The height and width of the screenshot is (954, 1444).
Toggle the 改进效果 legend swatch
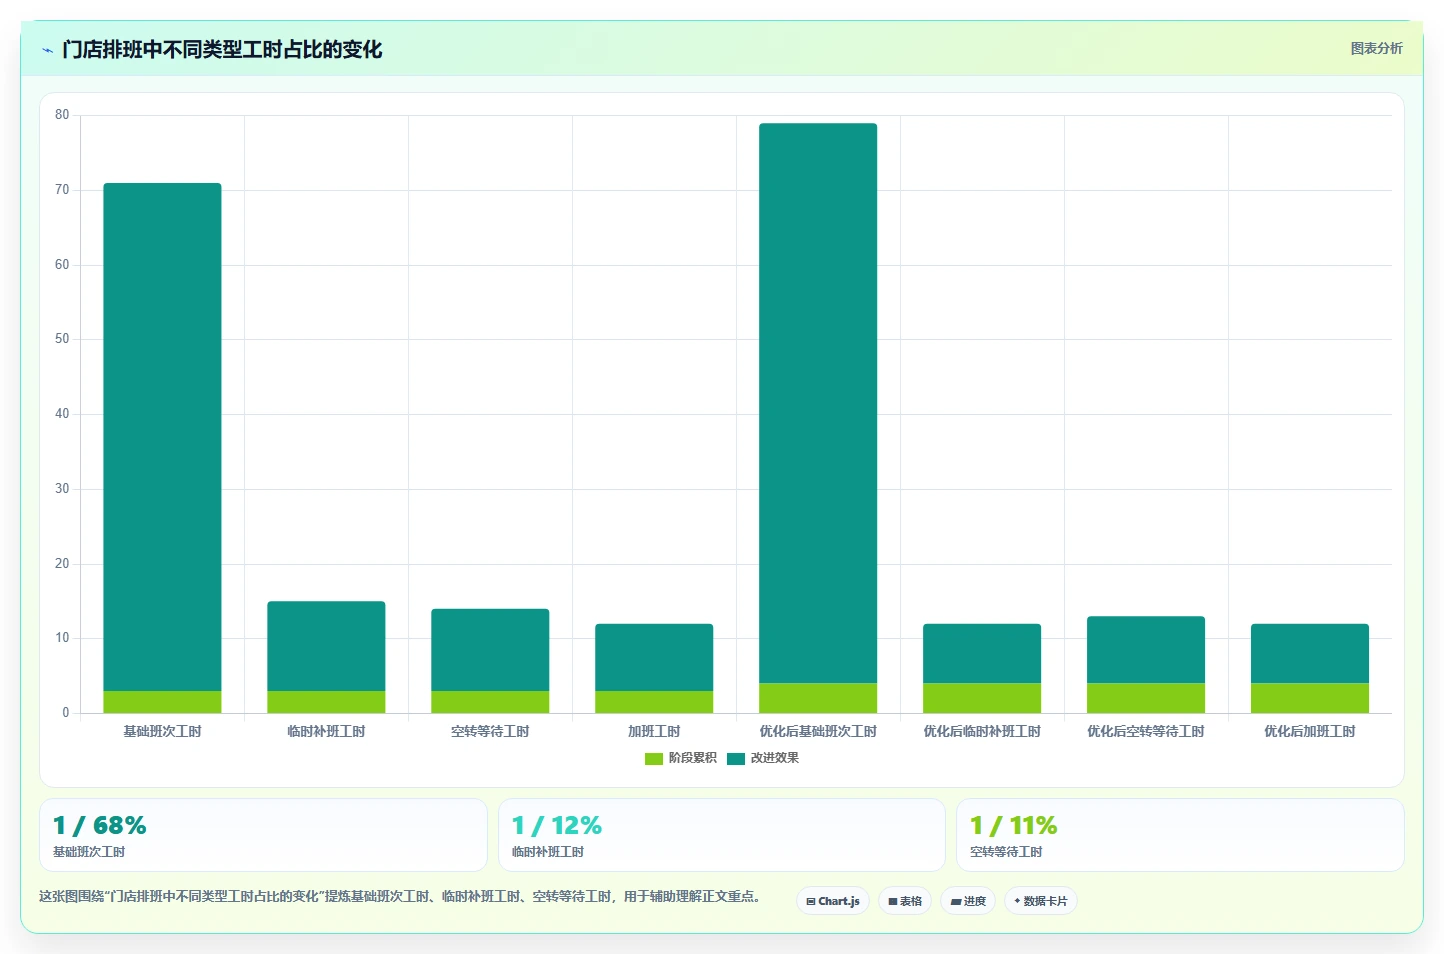[736, 759]
